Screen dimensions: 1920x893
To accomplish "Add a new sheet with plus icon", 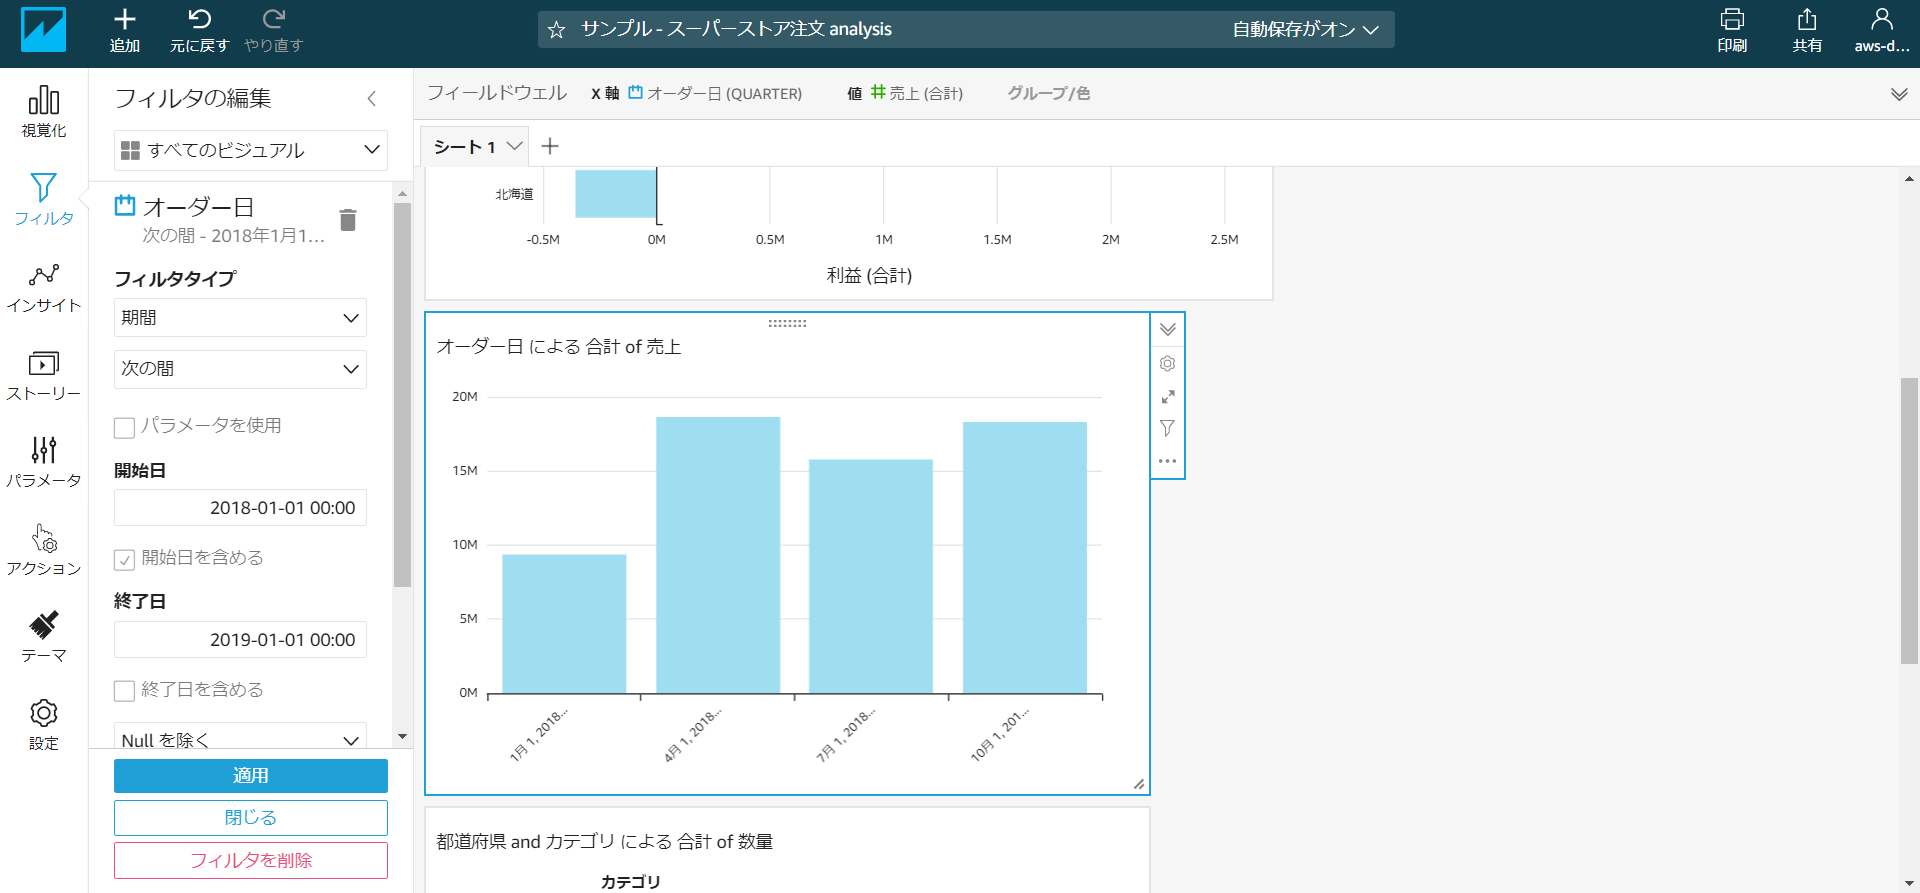I will [550, 146].
